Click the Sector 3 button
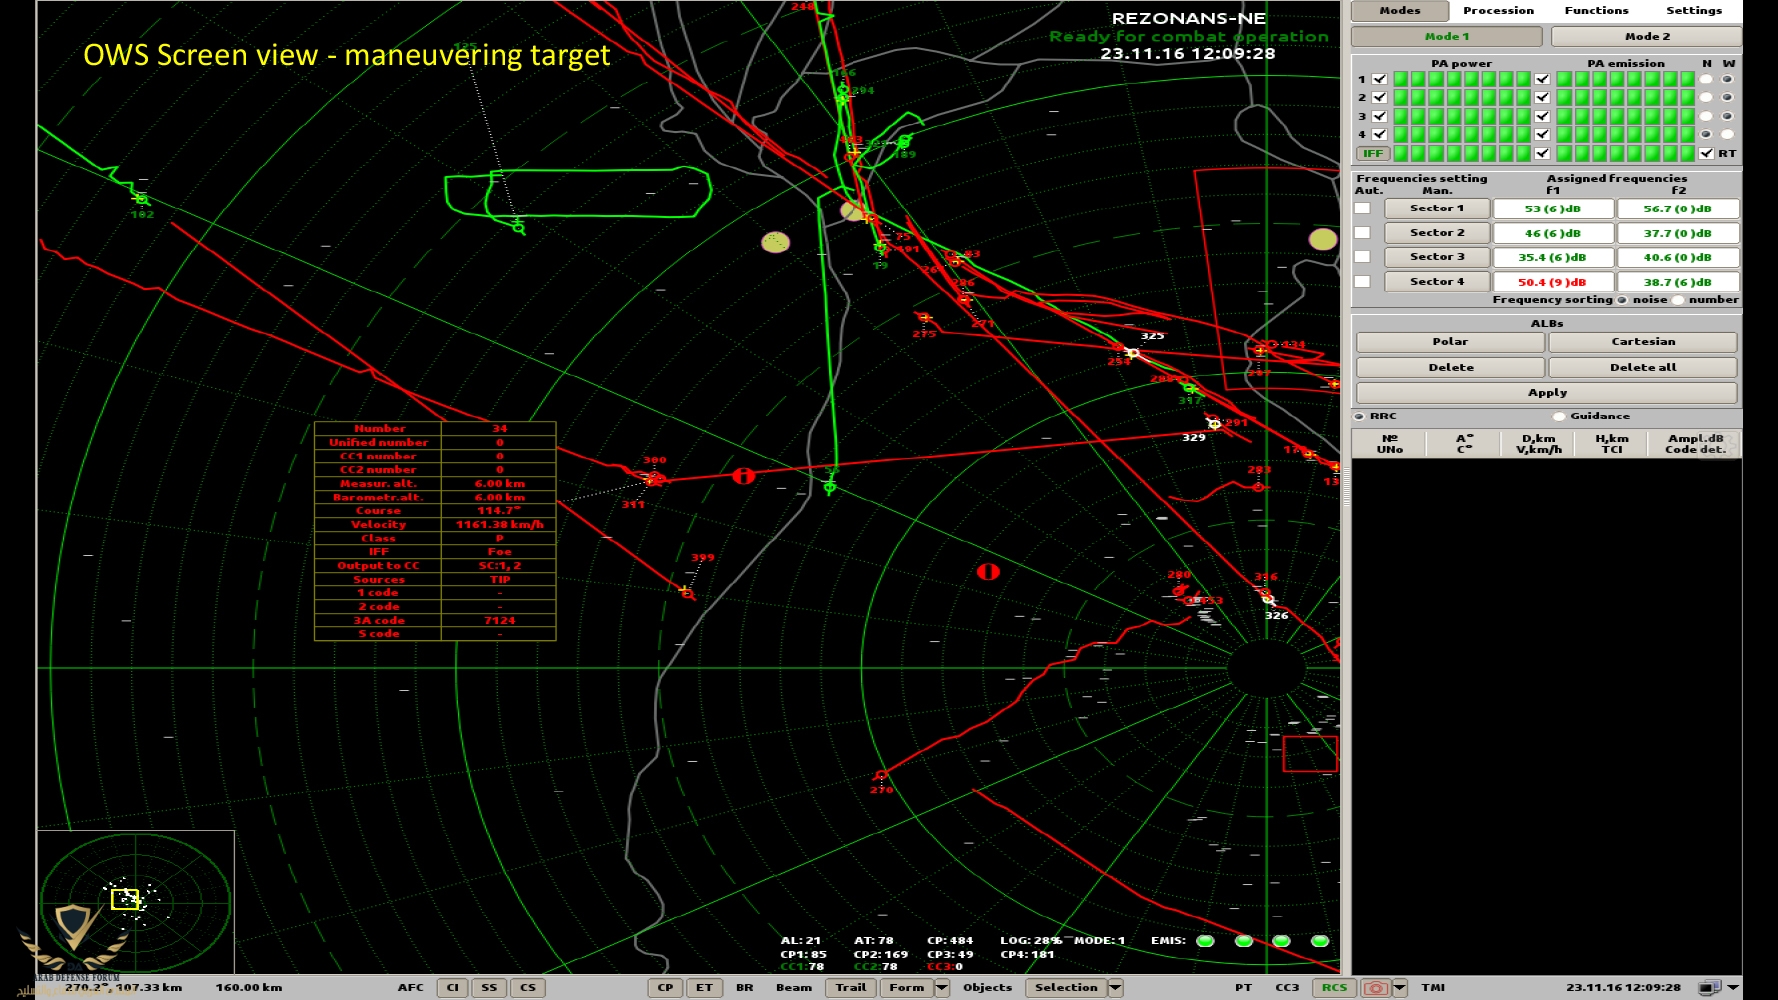This screenshot has height=1000, width=1778. [1437, 257]
